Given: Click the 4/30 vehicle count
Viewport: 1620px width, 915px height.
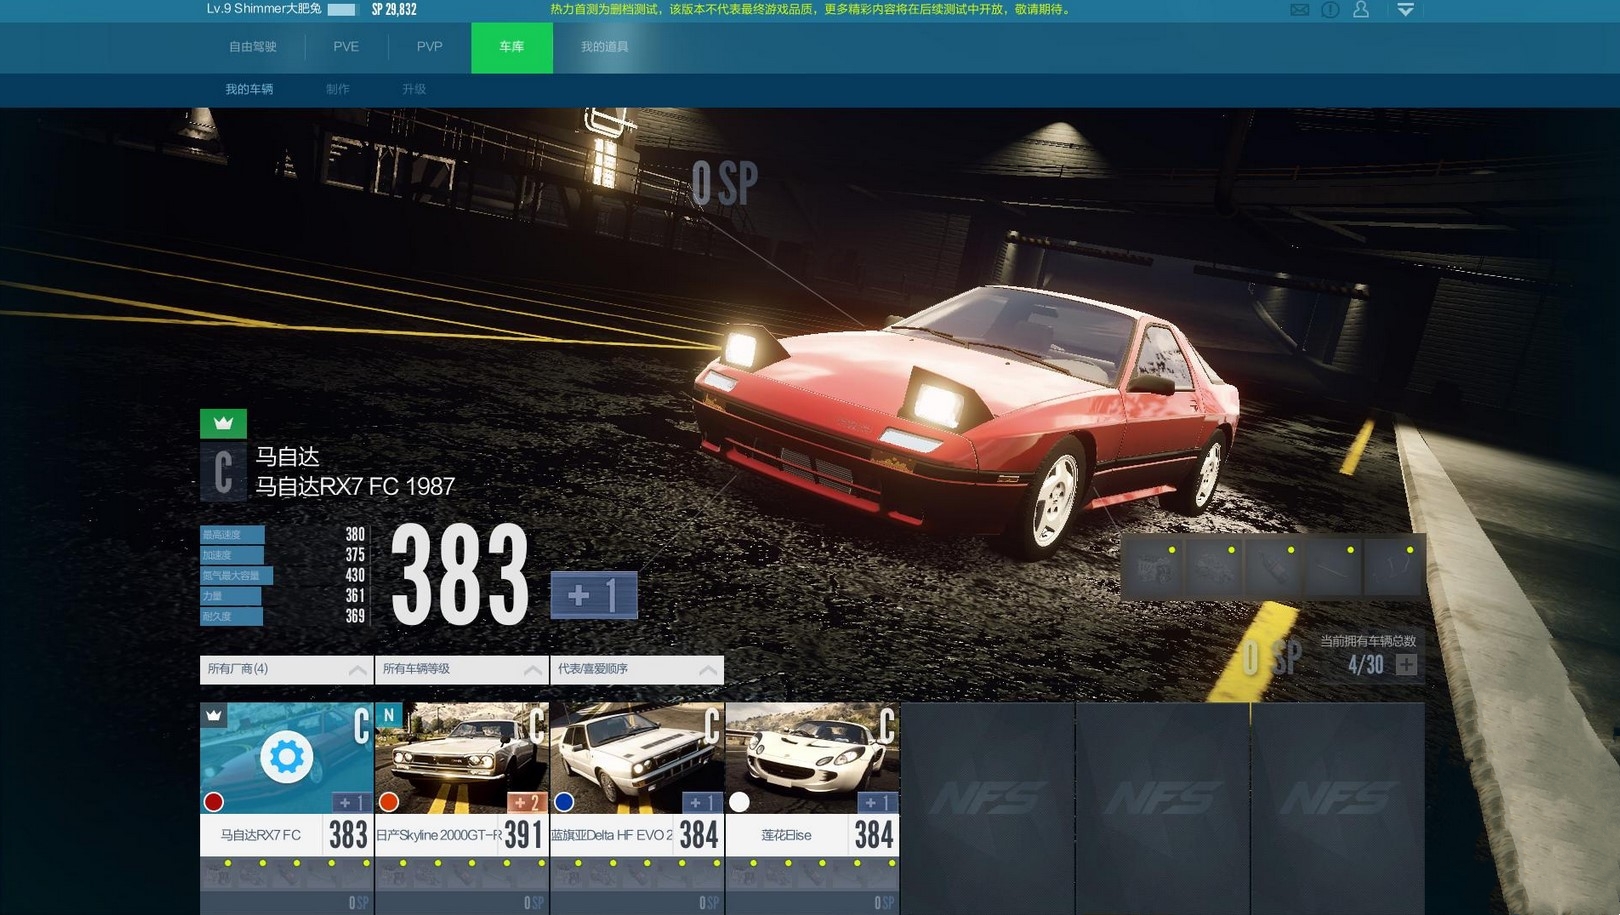Looking at the screenshot, I should (x=1365, y=665).
